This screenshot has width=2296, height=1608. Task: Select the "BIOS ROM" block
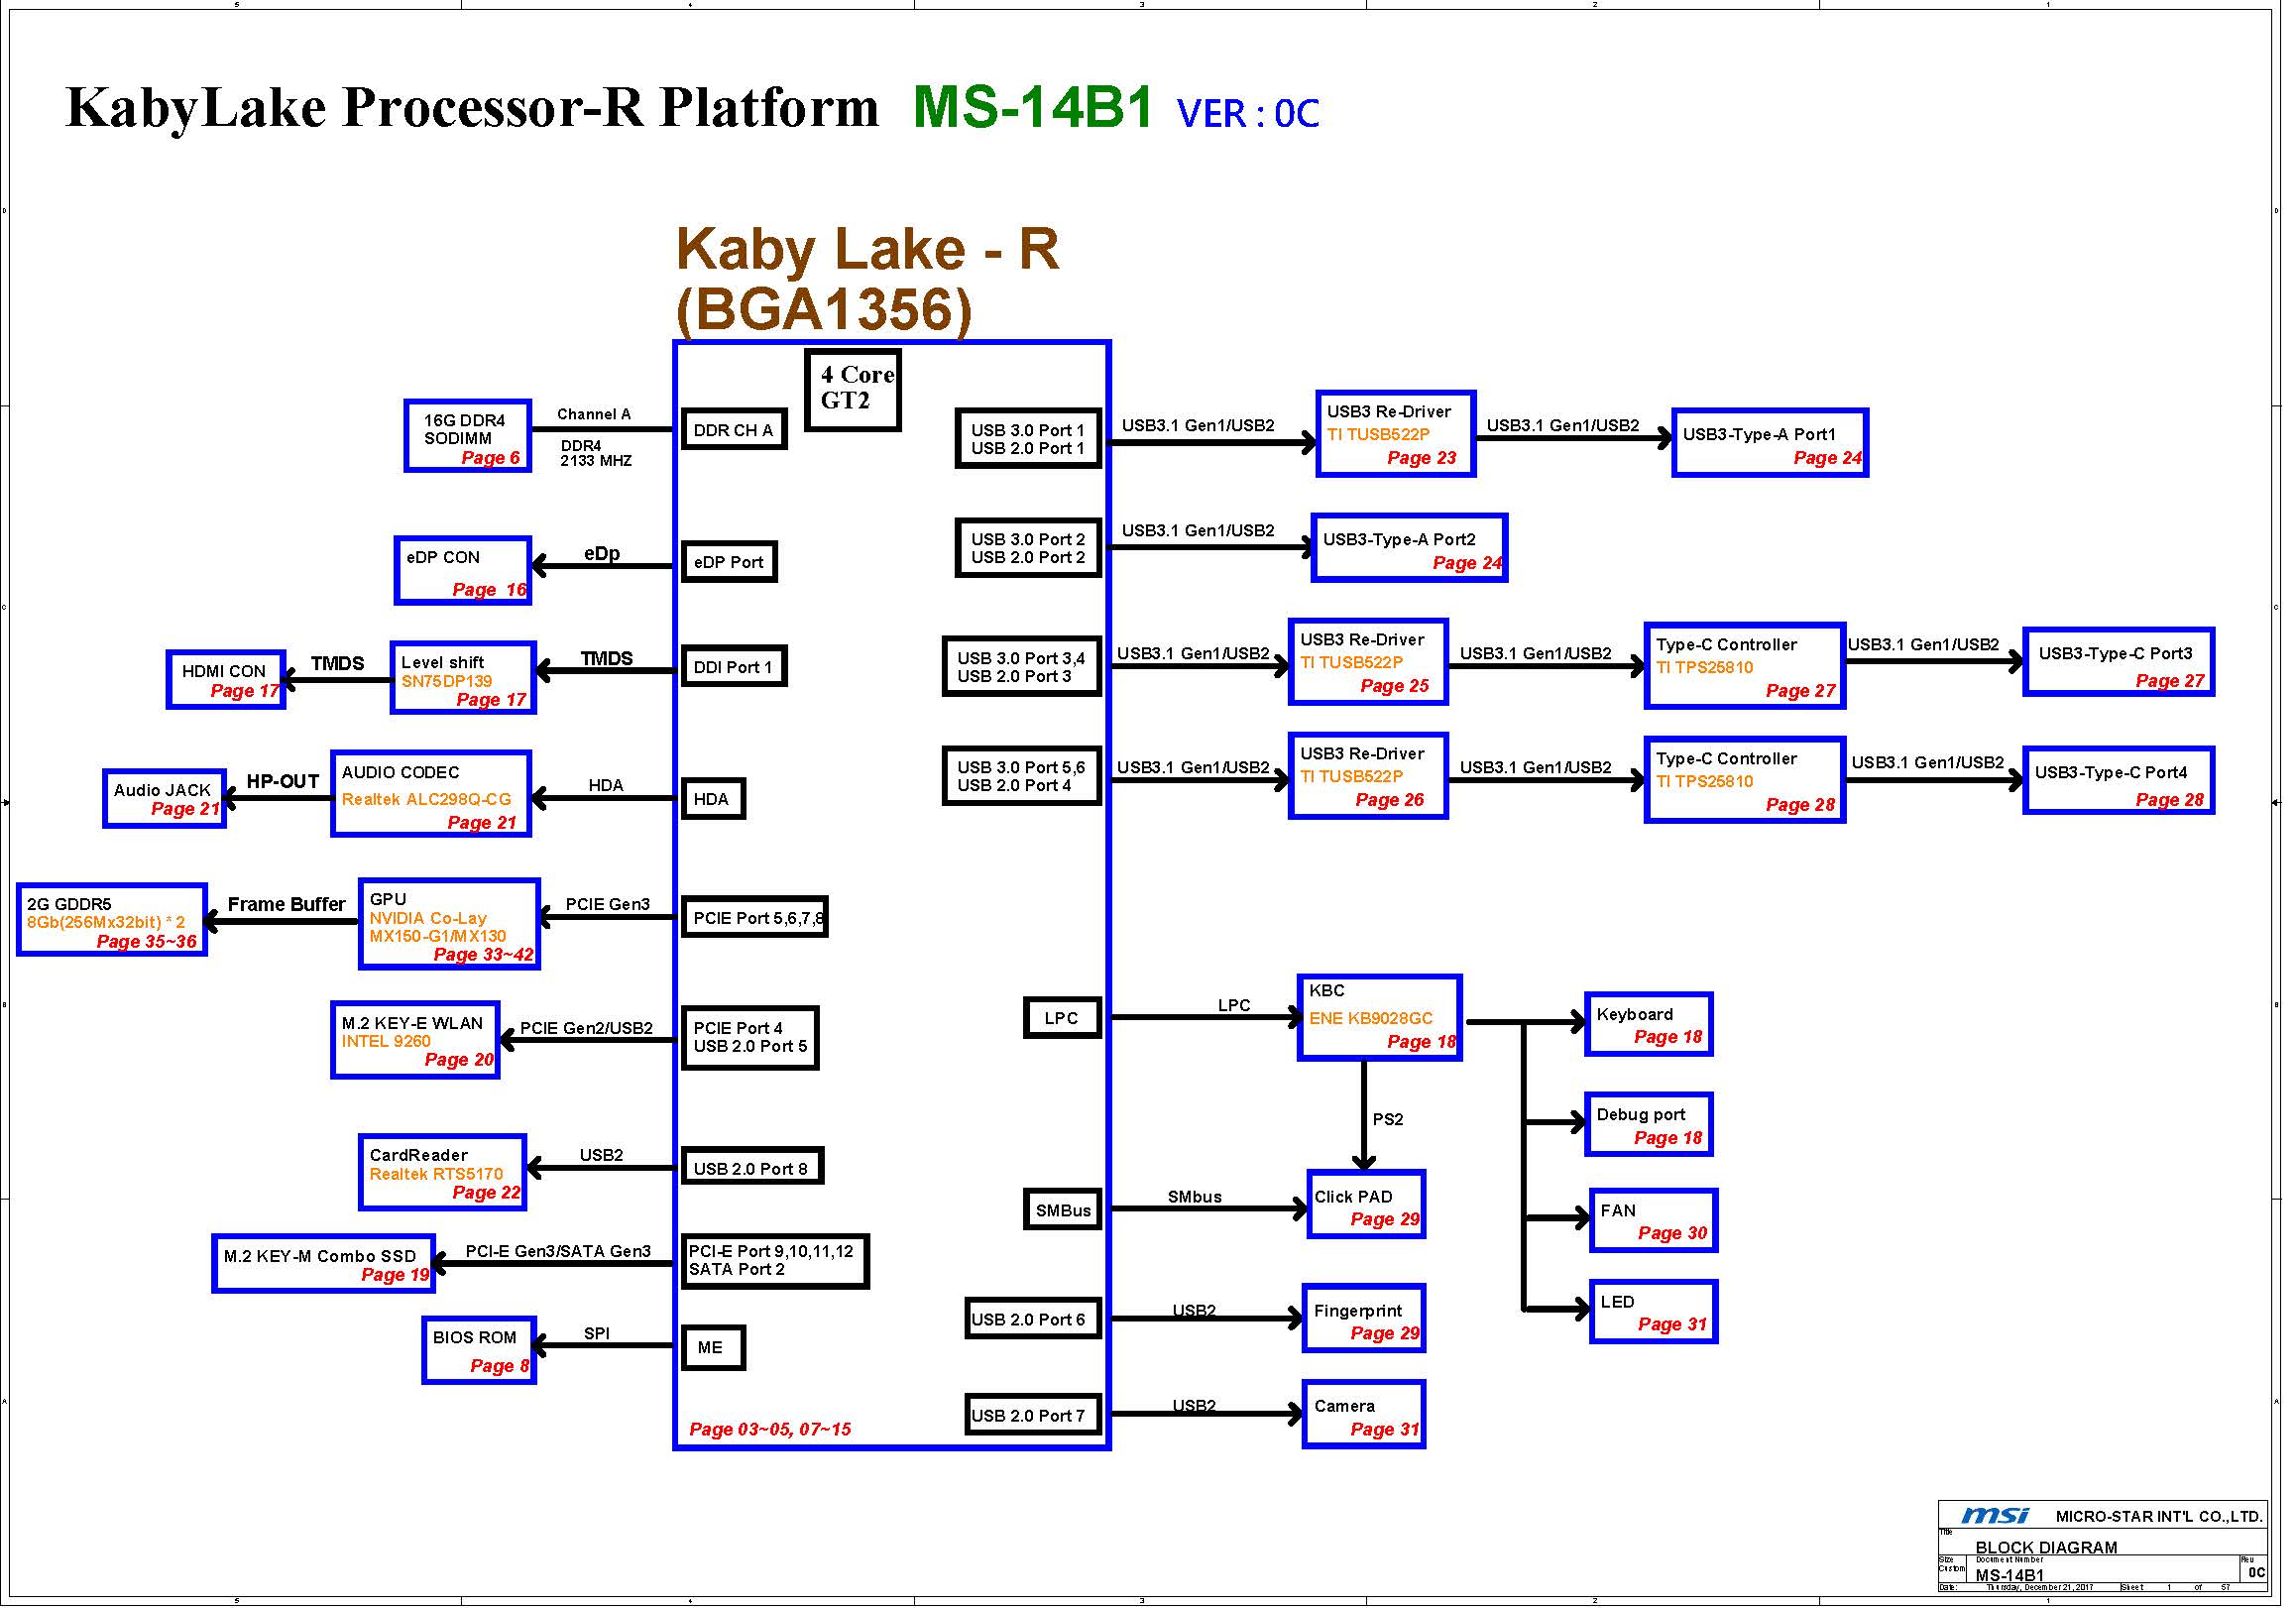479,1350
